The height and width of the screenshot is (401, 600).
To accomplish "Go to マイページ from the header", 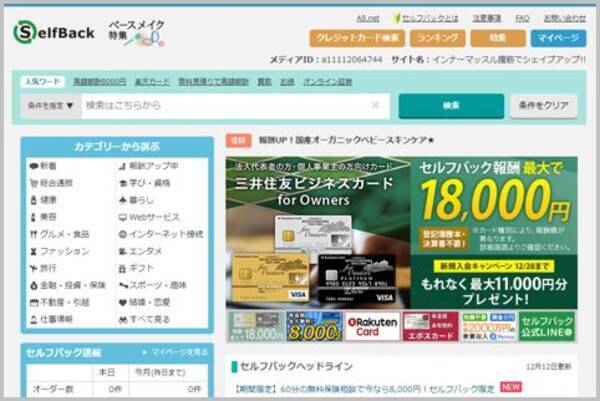I will coord(556,38).
